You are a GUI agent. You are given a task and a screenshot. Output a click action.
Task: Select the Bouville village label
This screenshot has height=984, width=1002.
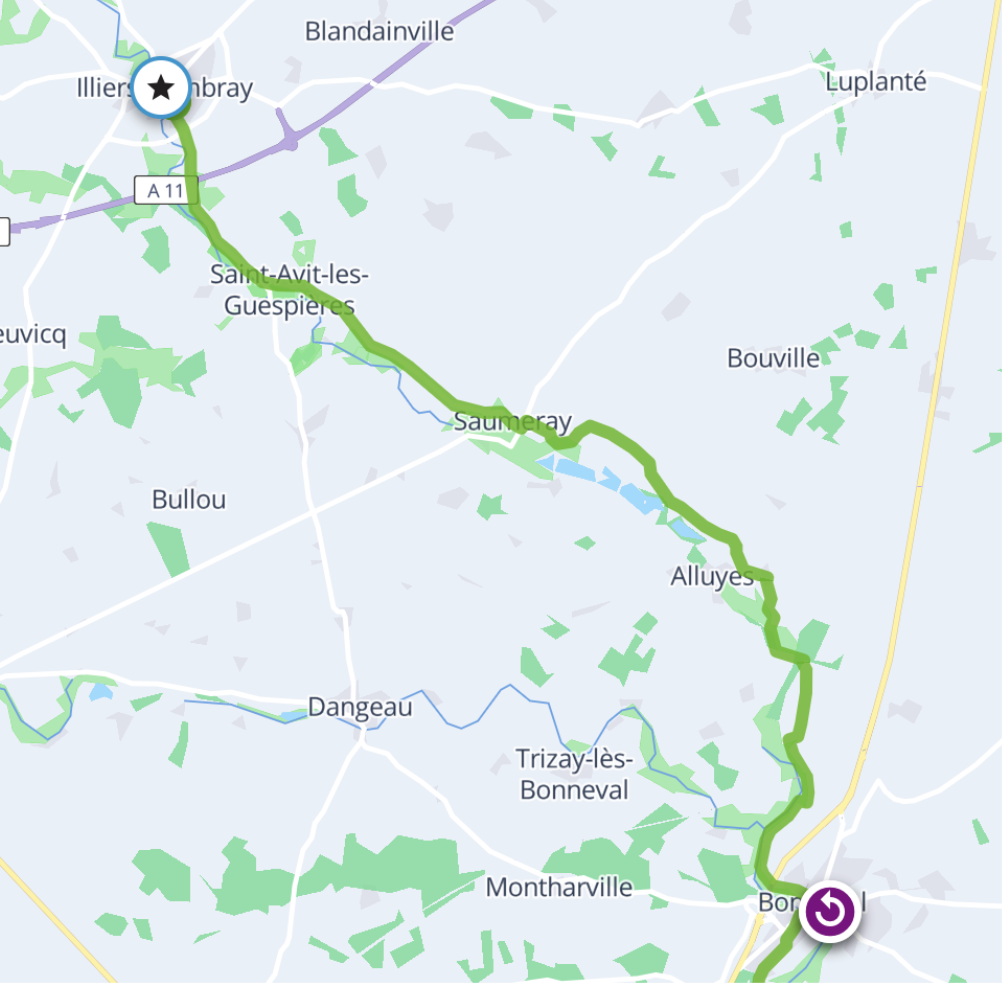[773, 358]
